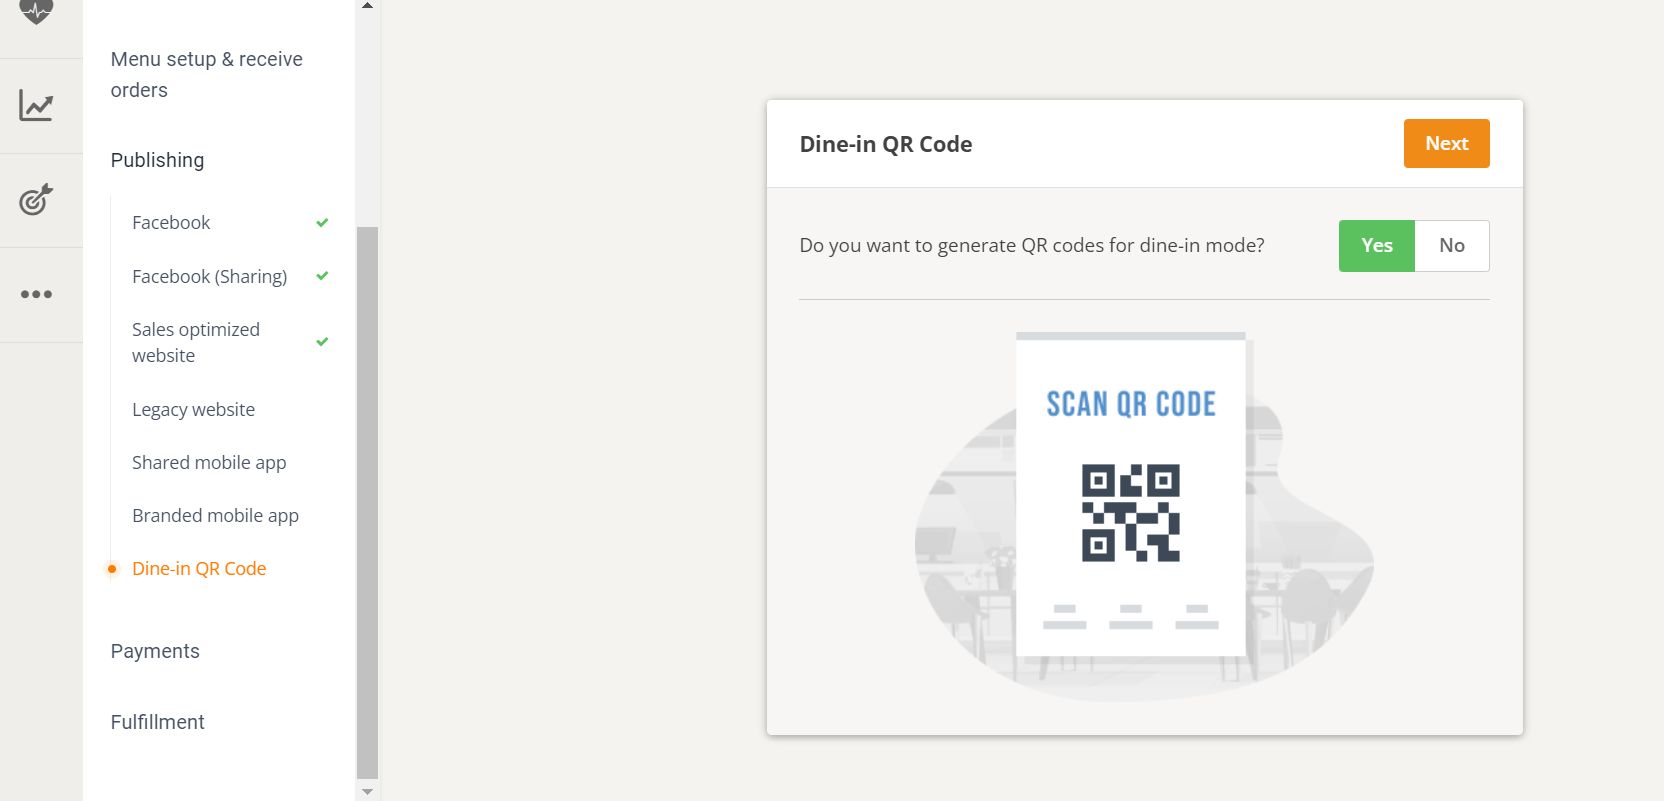Open the three-dots more icon
Screen dimensions: 1664x801
click(36, 294)
